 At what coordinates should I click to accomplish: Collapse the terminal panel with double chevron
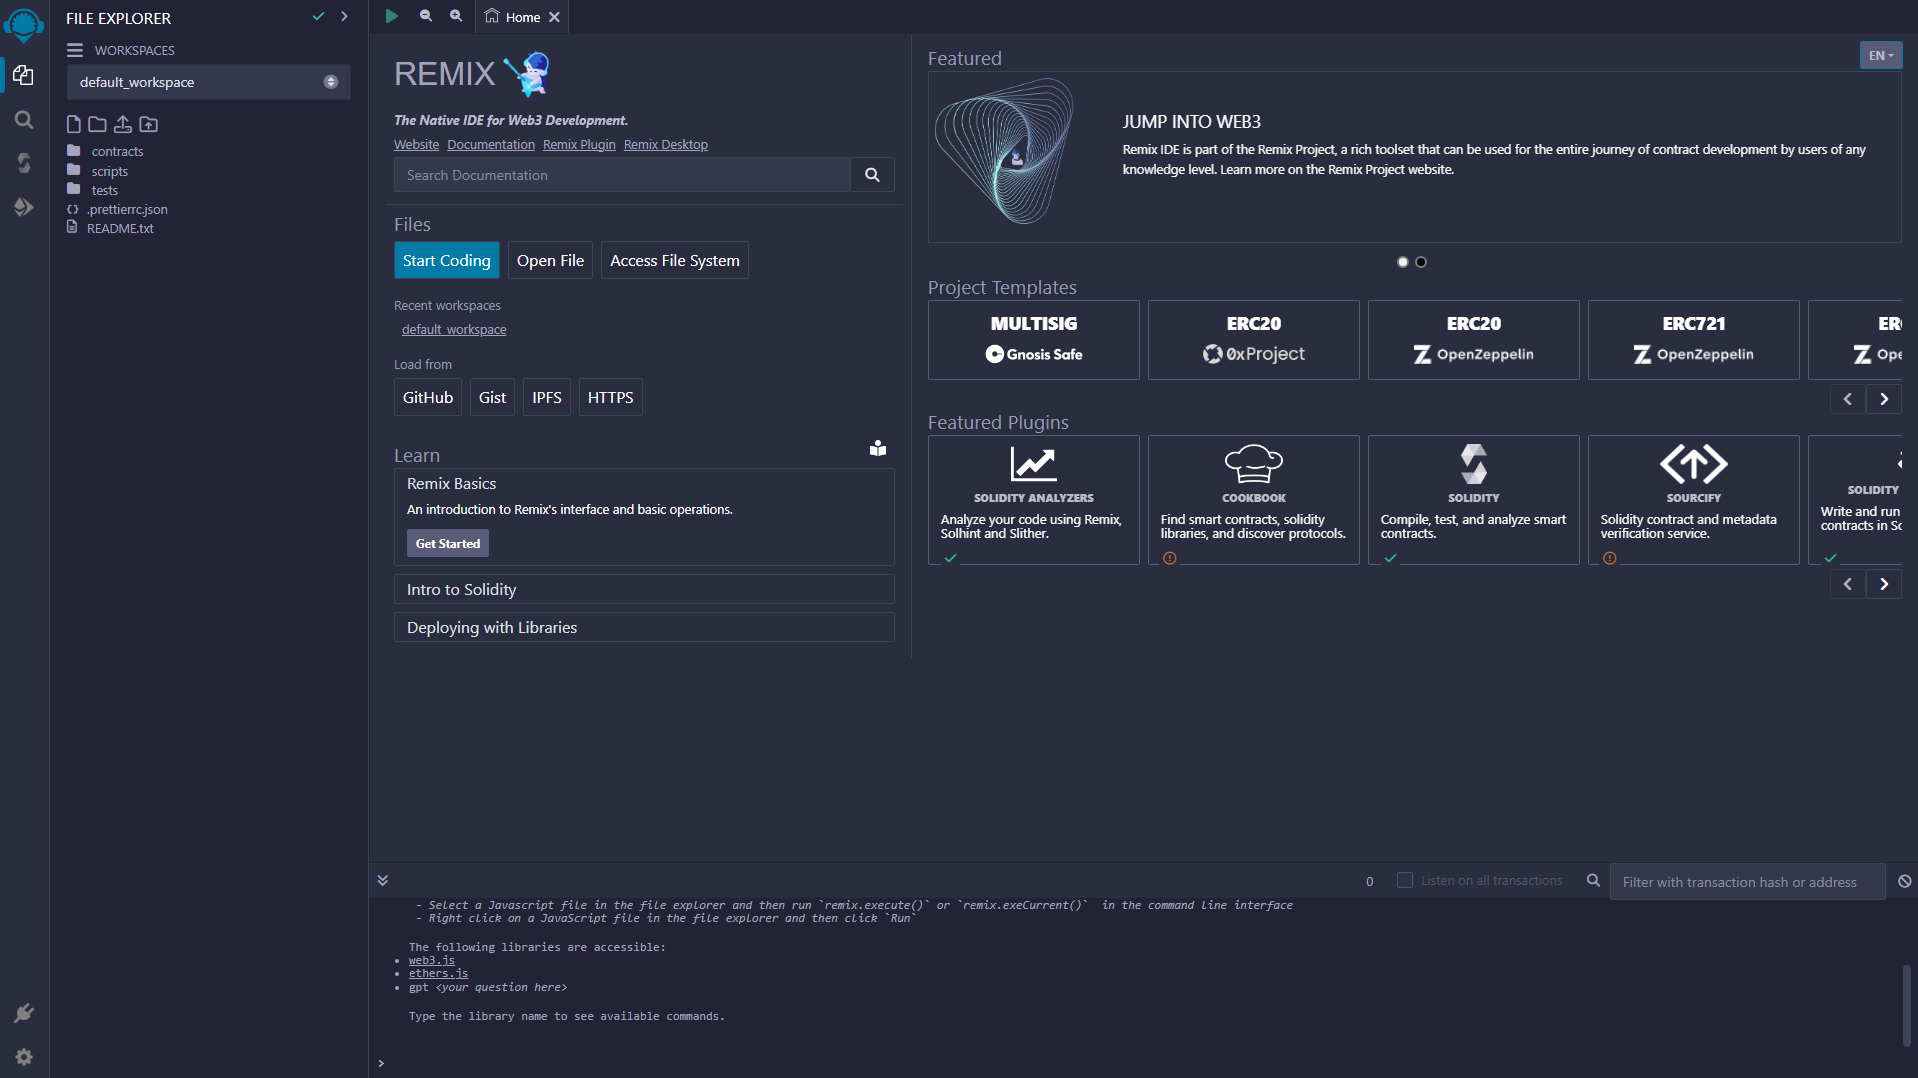[382, 880]
